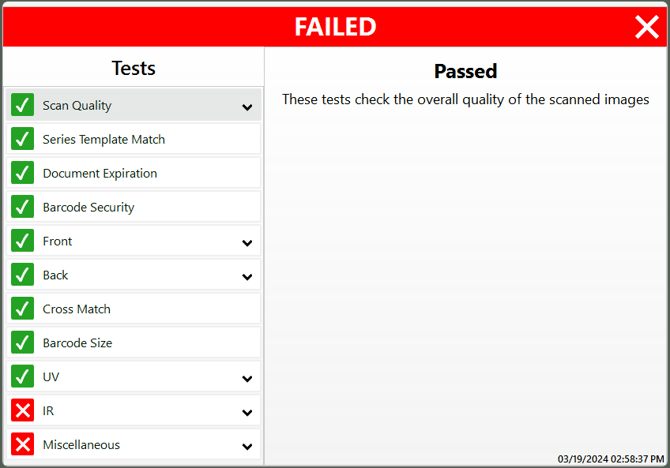This screenshot has width=670, height=468.
Task: Click the red fail icon beside Miscellaneous
Action: [23, 444]
